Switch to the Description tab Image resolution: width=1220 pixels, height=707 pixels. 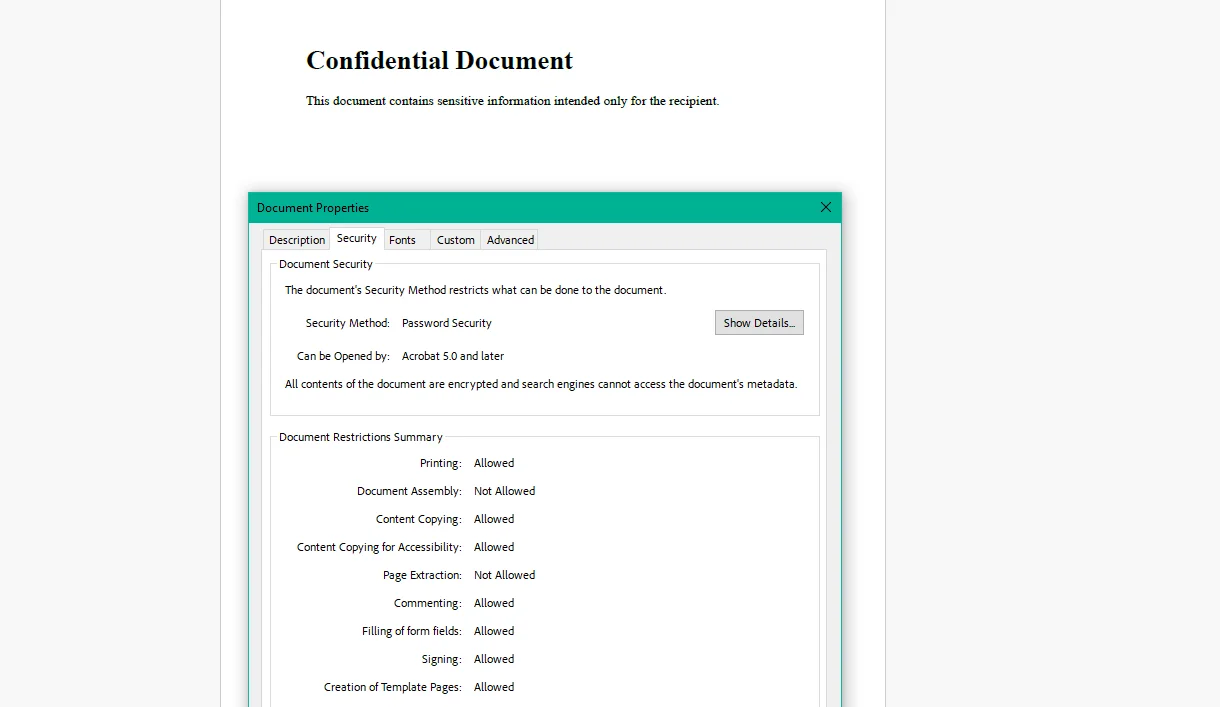[296, 240]
